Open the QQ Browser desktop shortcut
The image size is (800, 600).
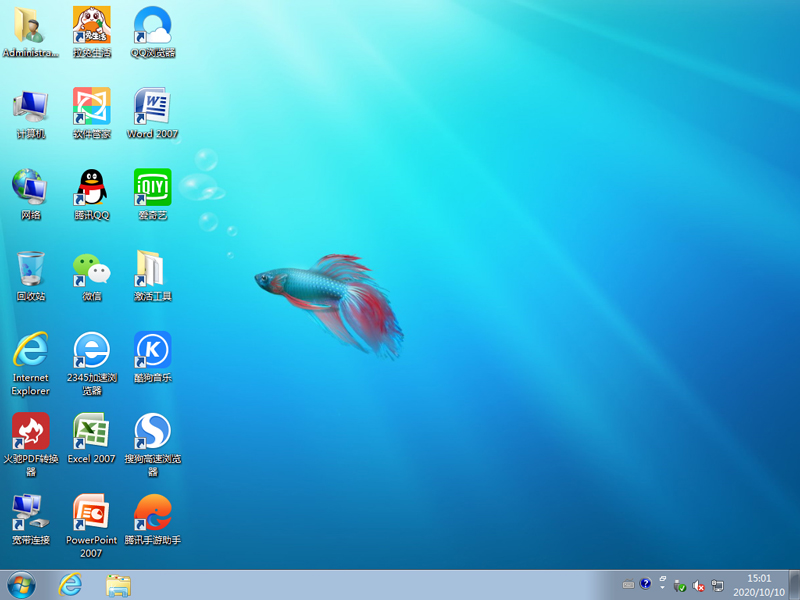[x=152, y=26]
